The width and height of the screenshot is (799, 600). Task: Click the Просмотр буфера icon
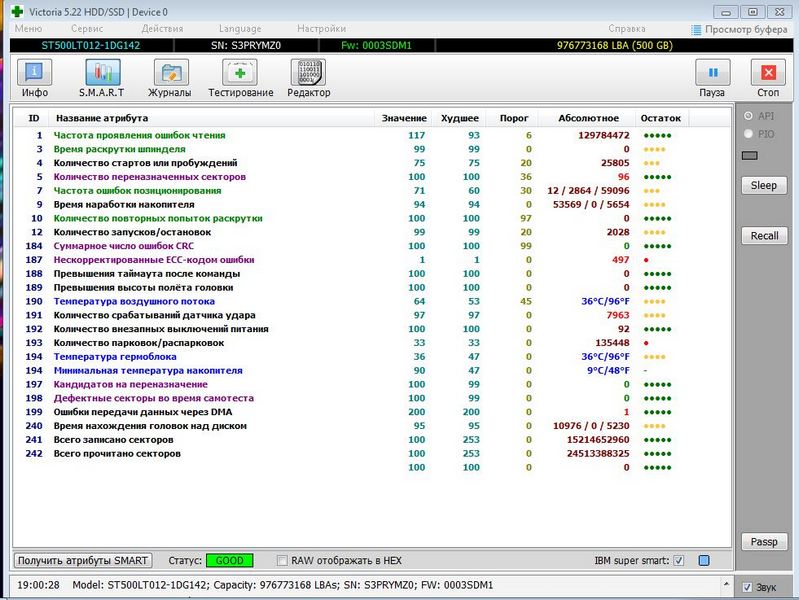695,29
